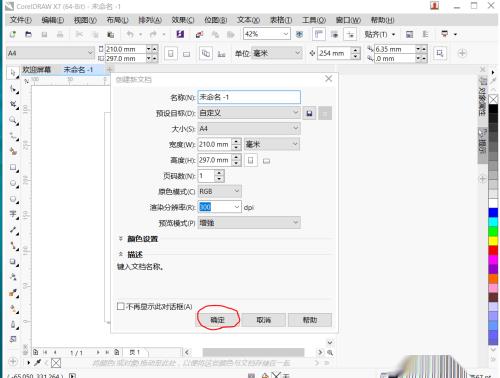Open the Text menu

[248, 20]
